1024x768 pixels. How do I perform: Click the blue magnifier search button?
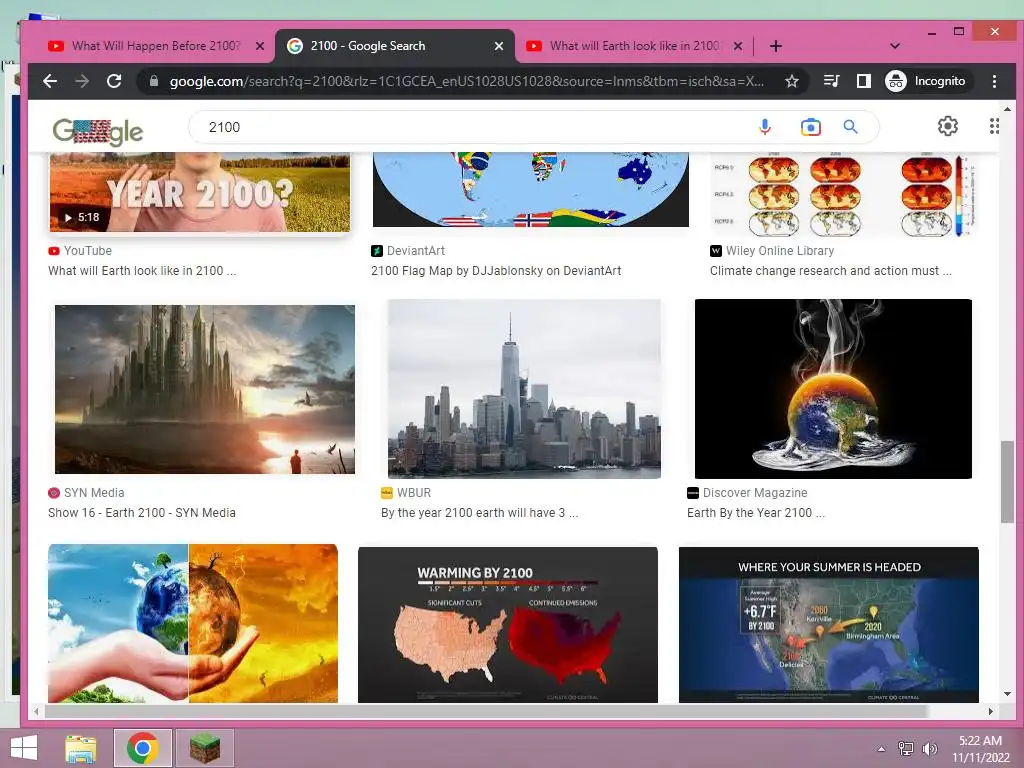[850, 127]
